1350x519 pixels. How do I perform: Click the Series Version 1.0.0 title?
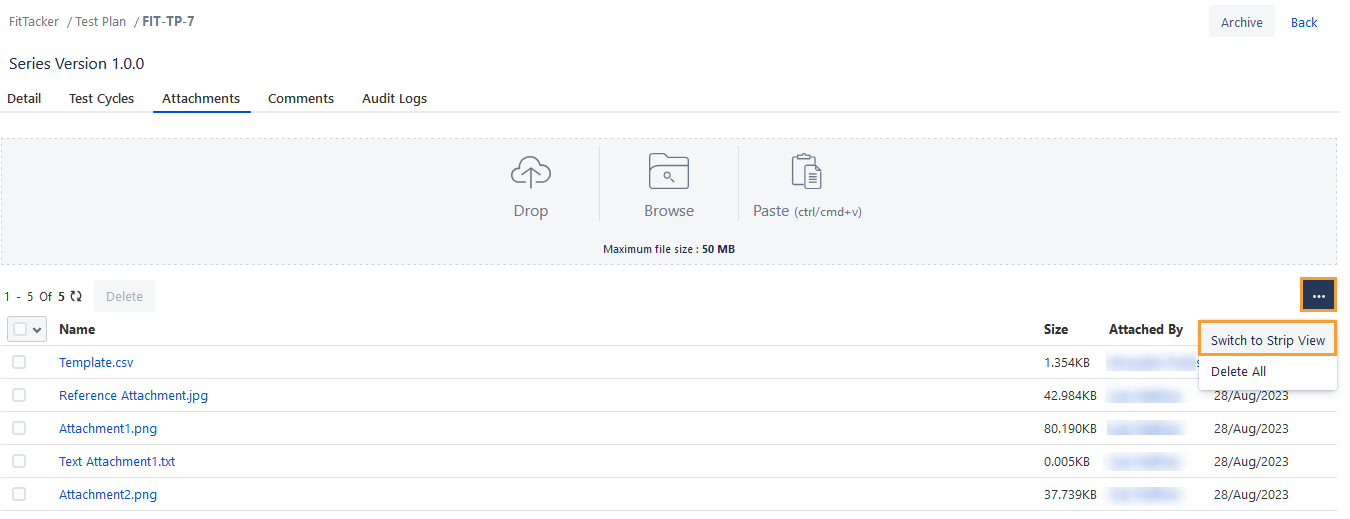coord(77,63)
